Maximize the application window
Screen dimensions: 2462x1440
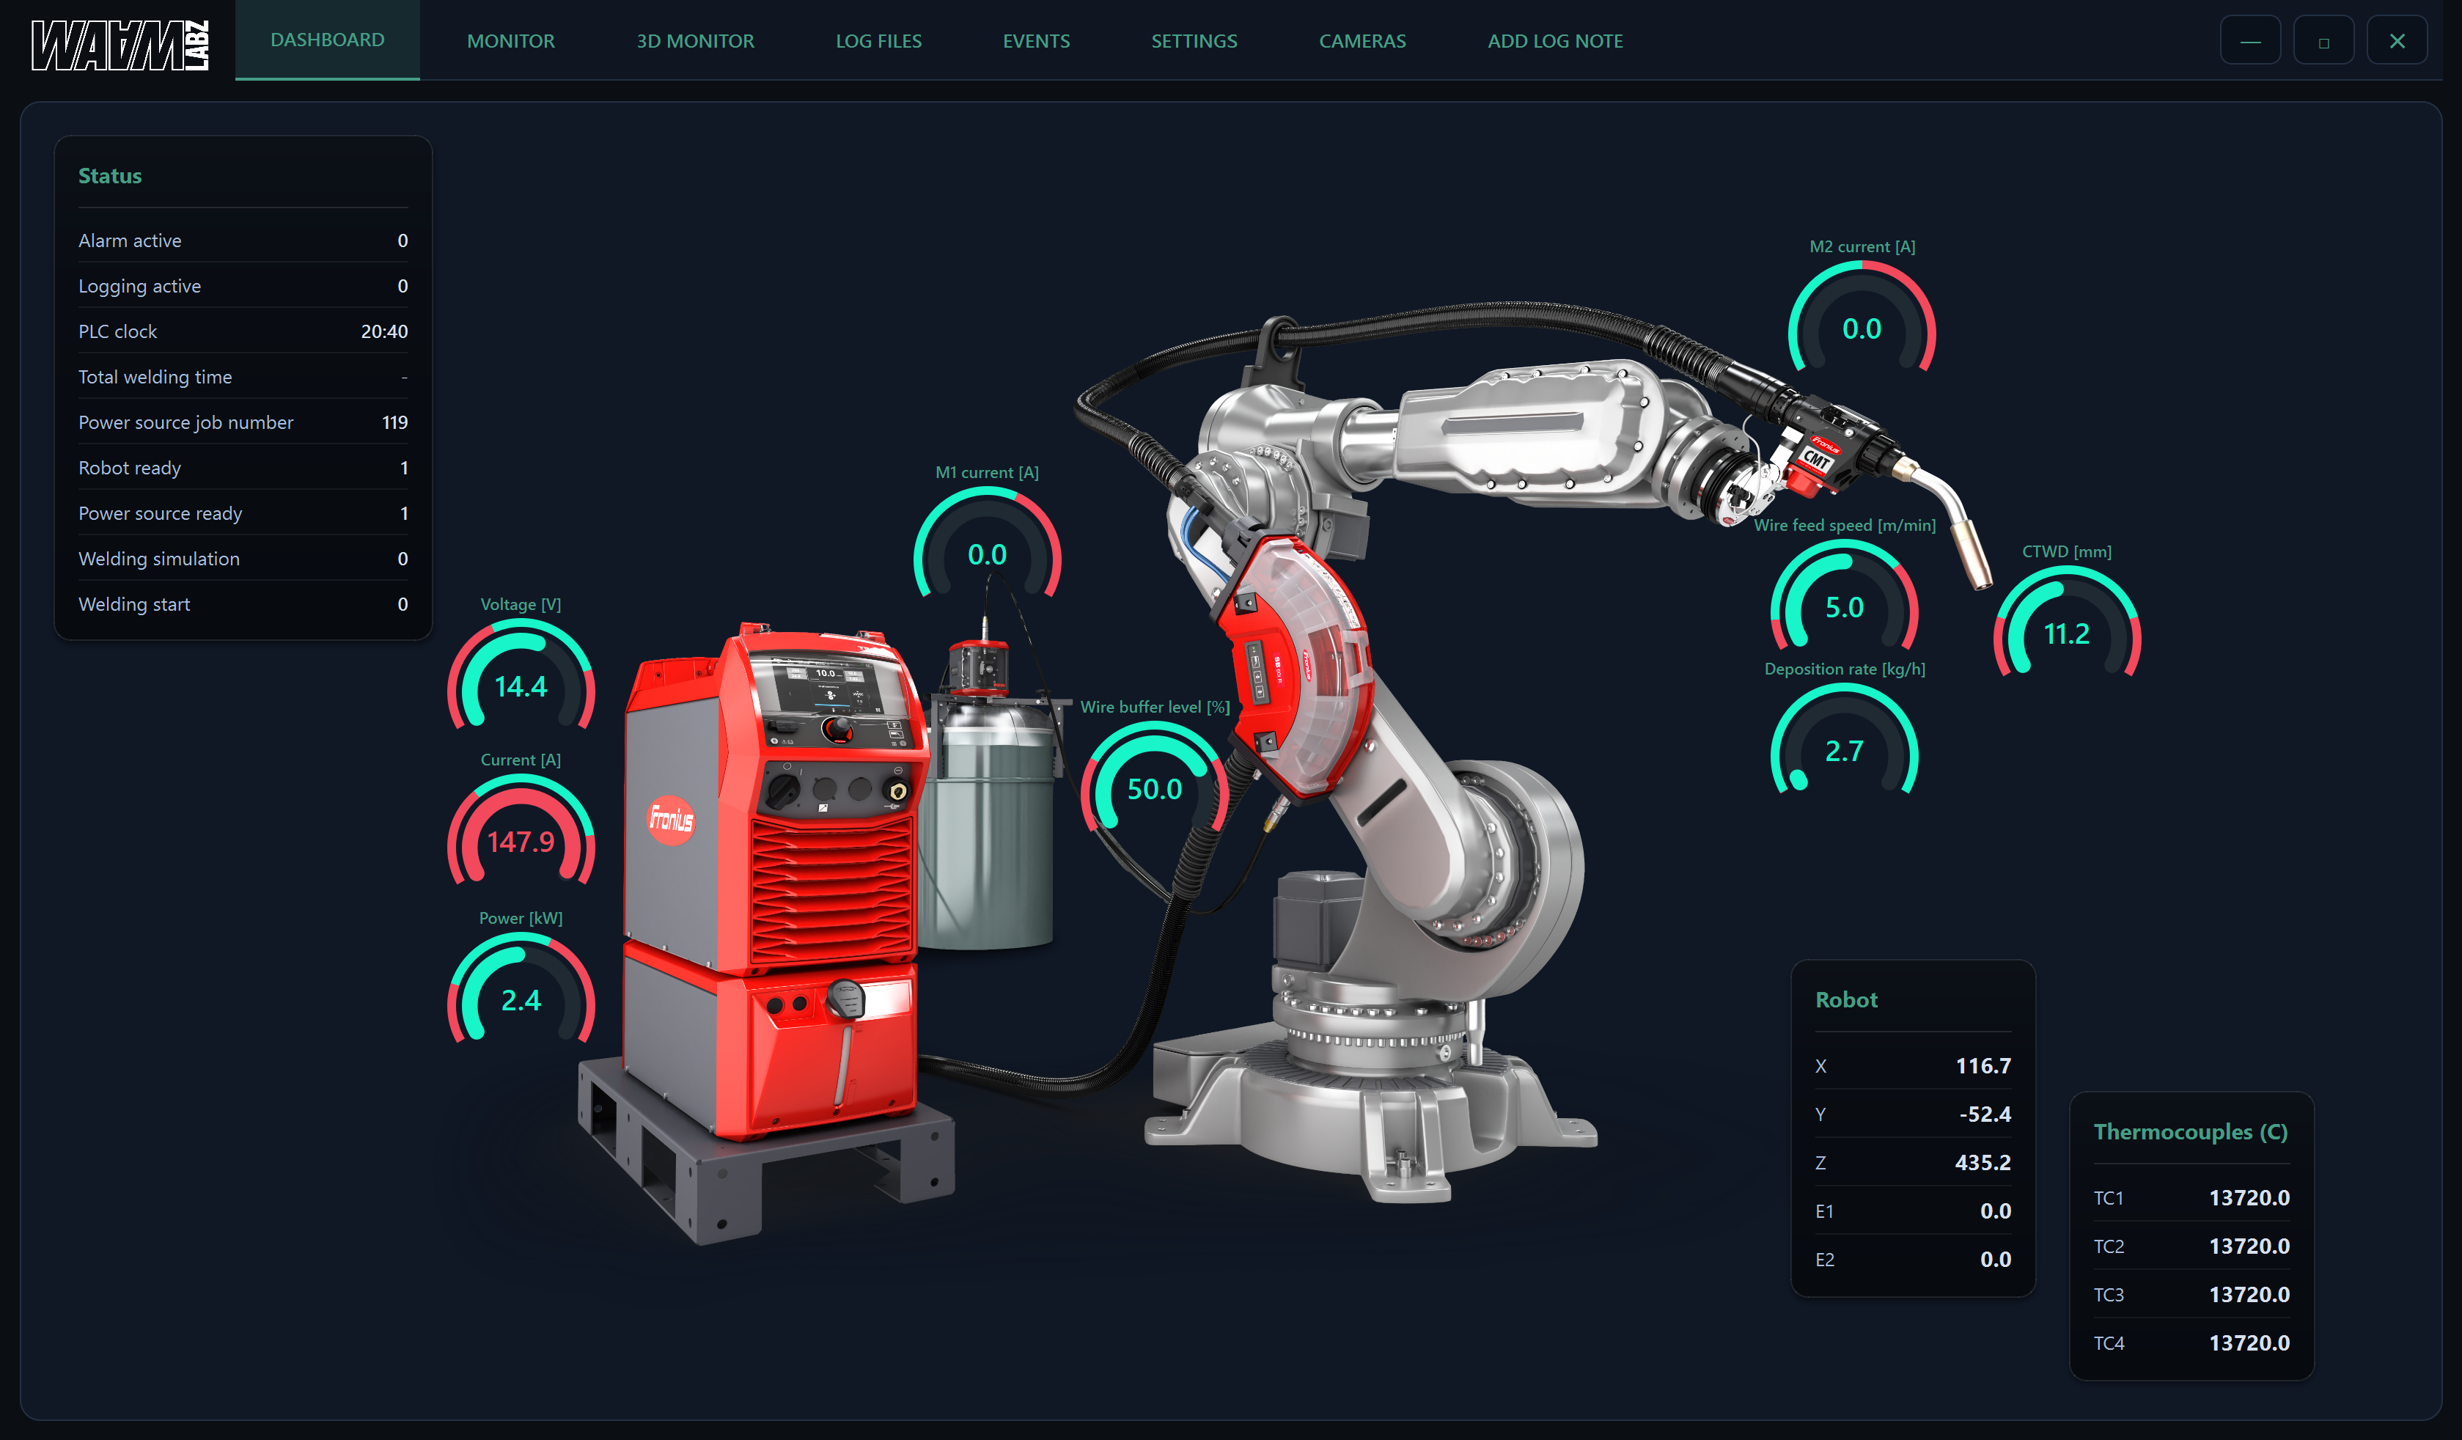click(x=2323, y=41)
